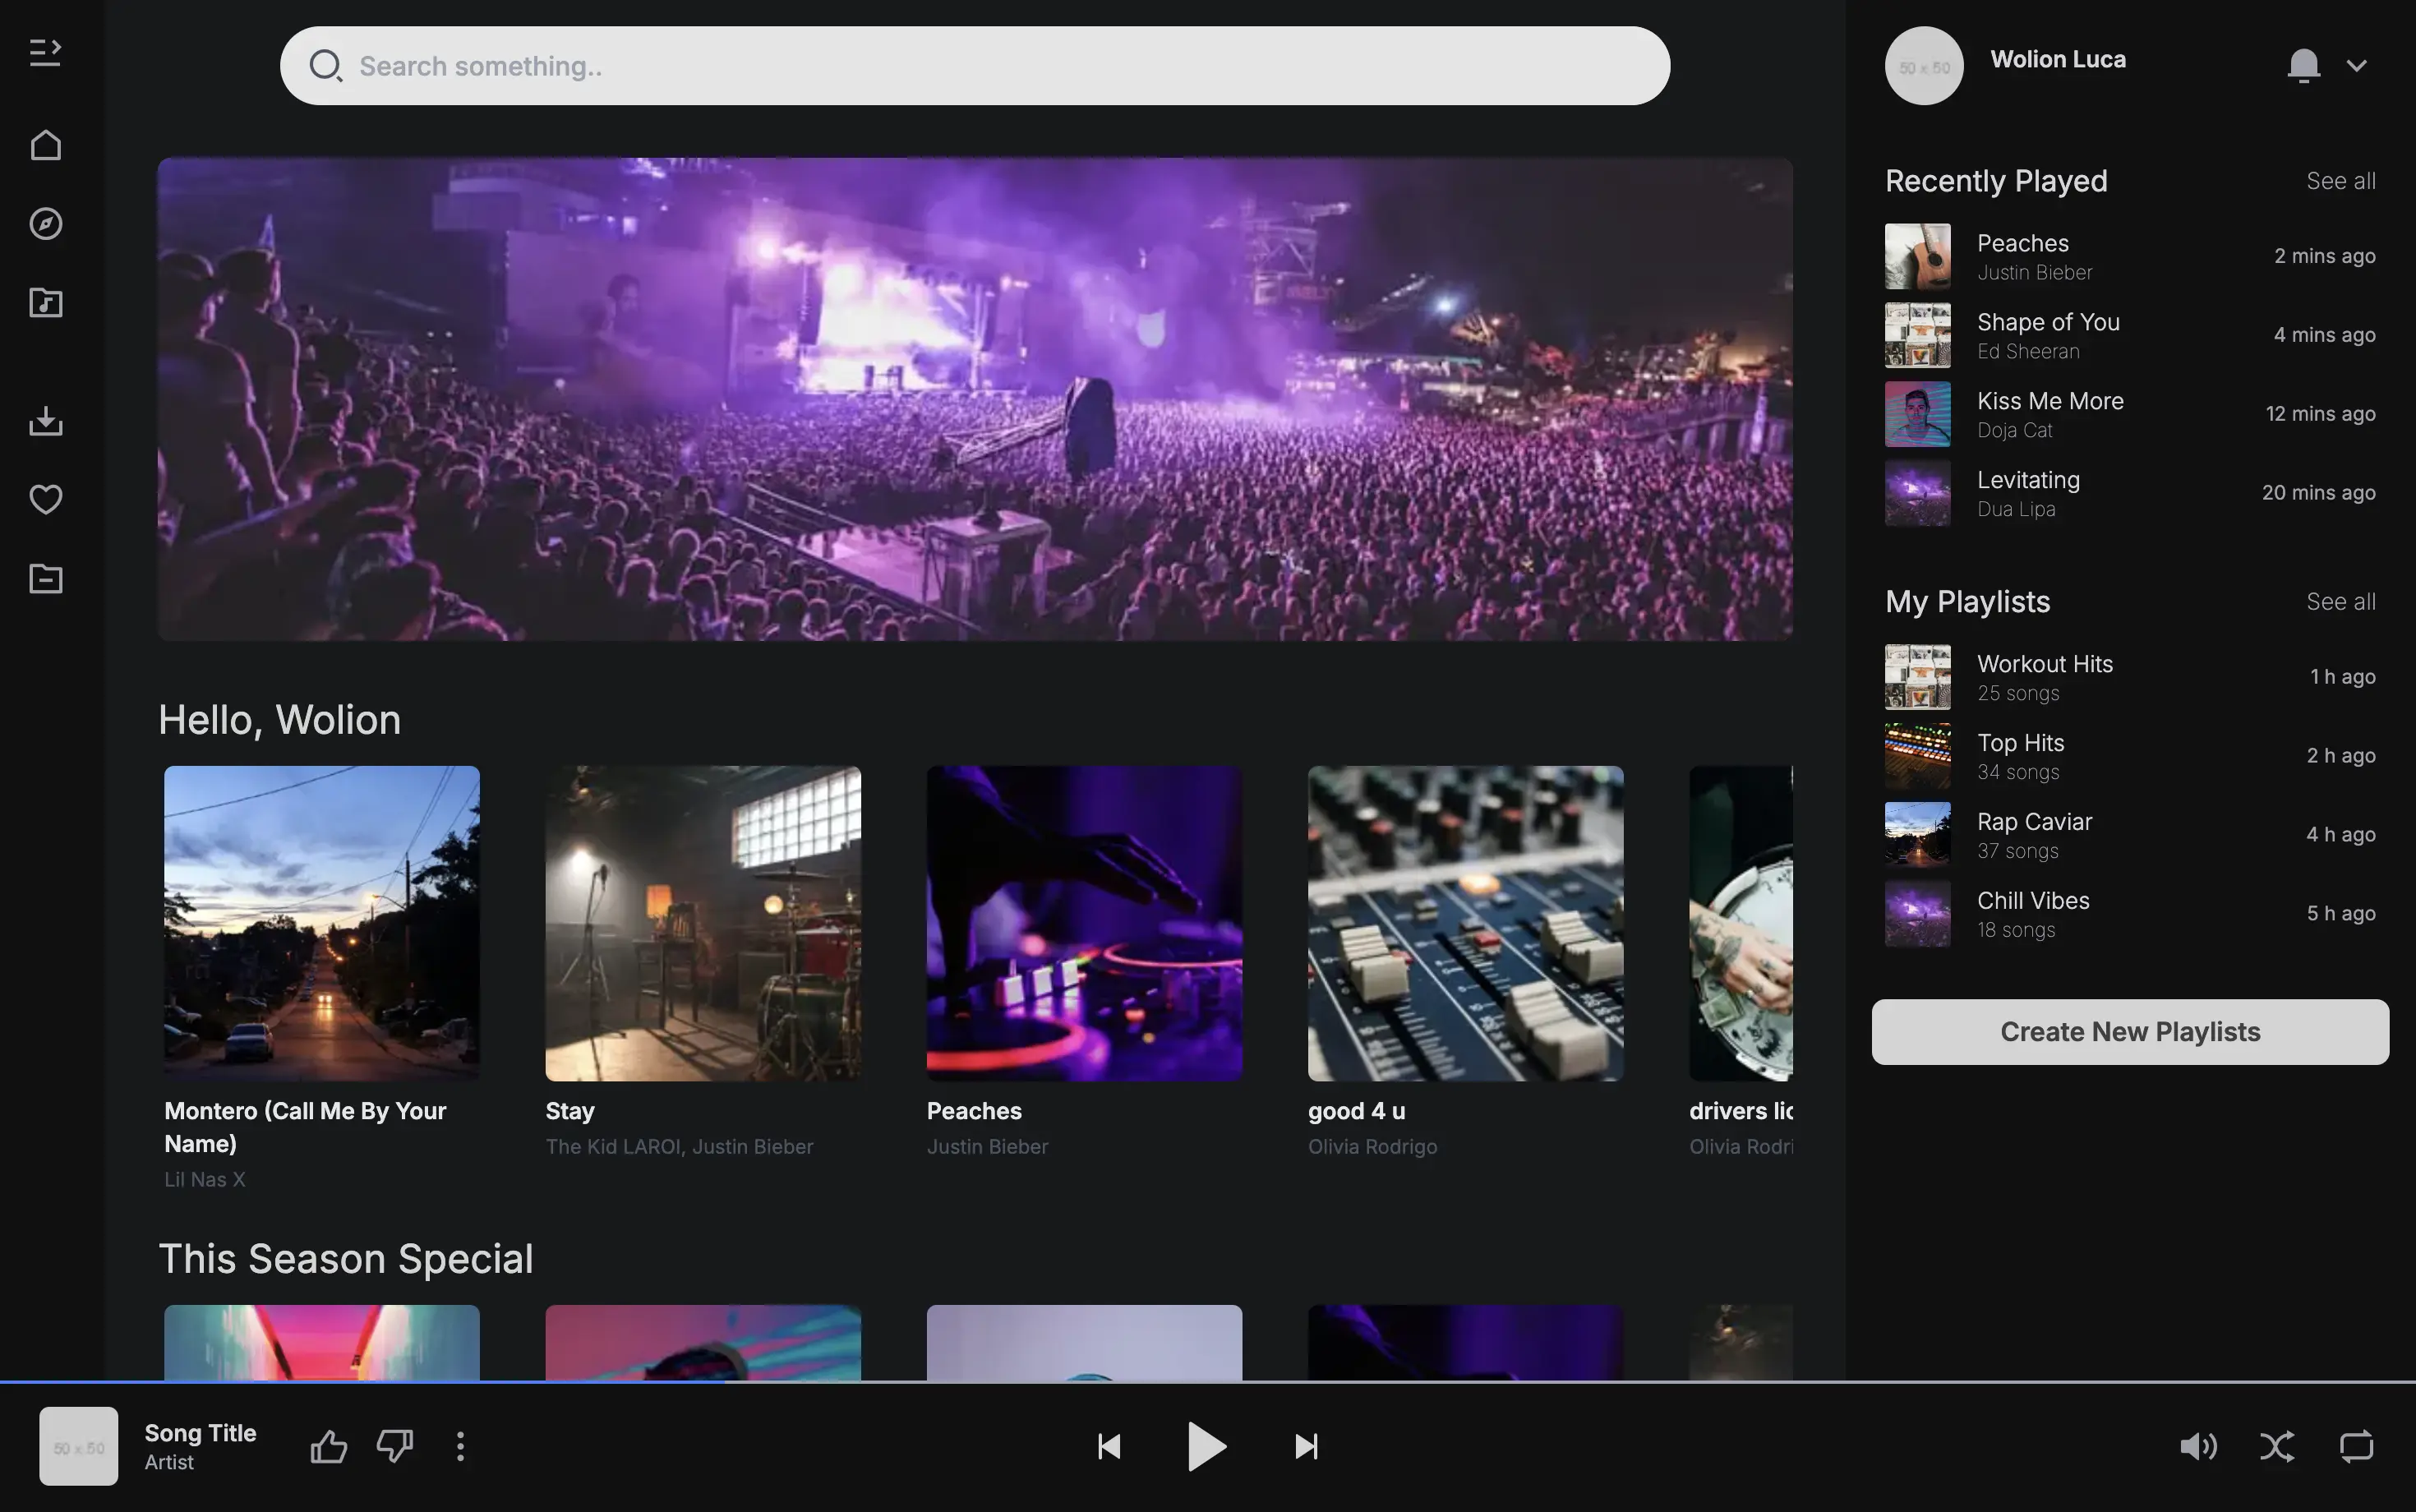Dislike the current song with thumbs down

(x=395, y=1446)
